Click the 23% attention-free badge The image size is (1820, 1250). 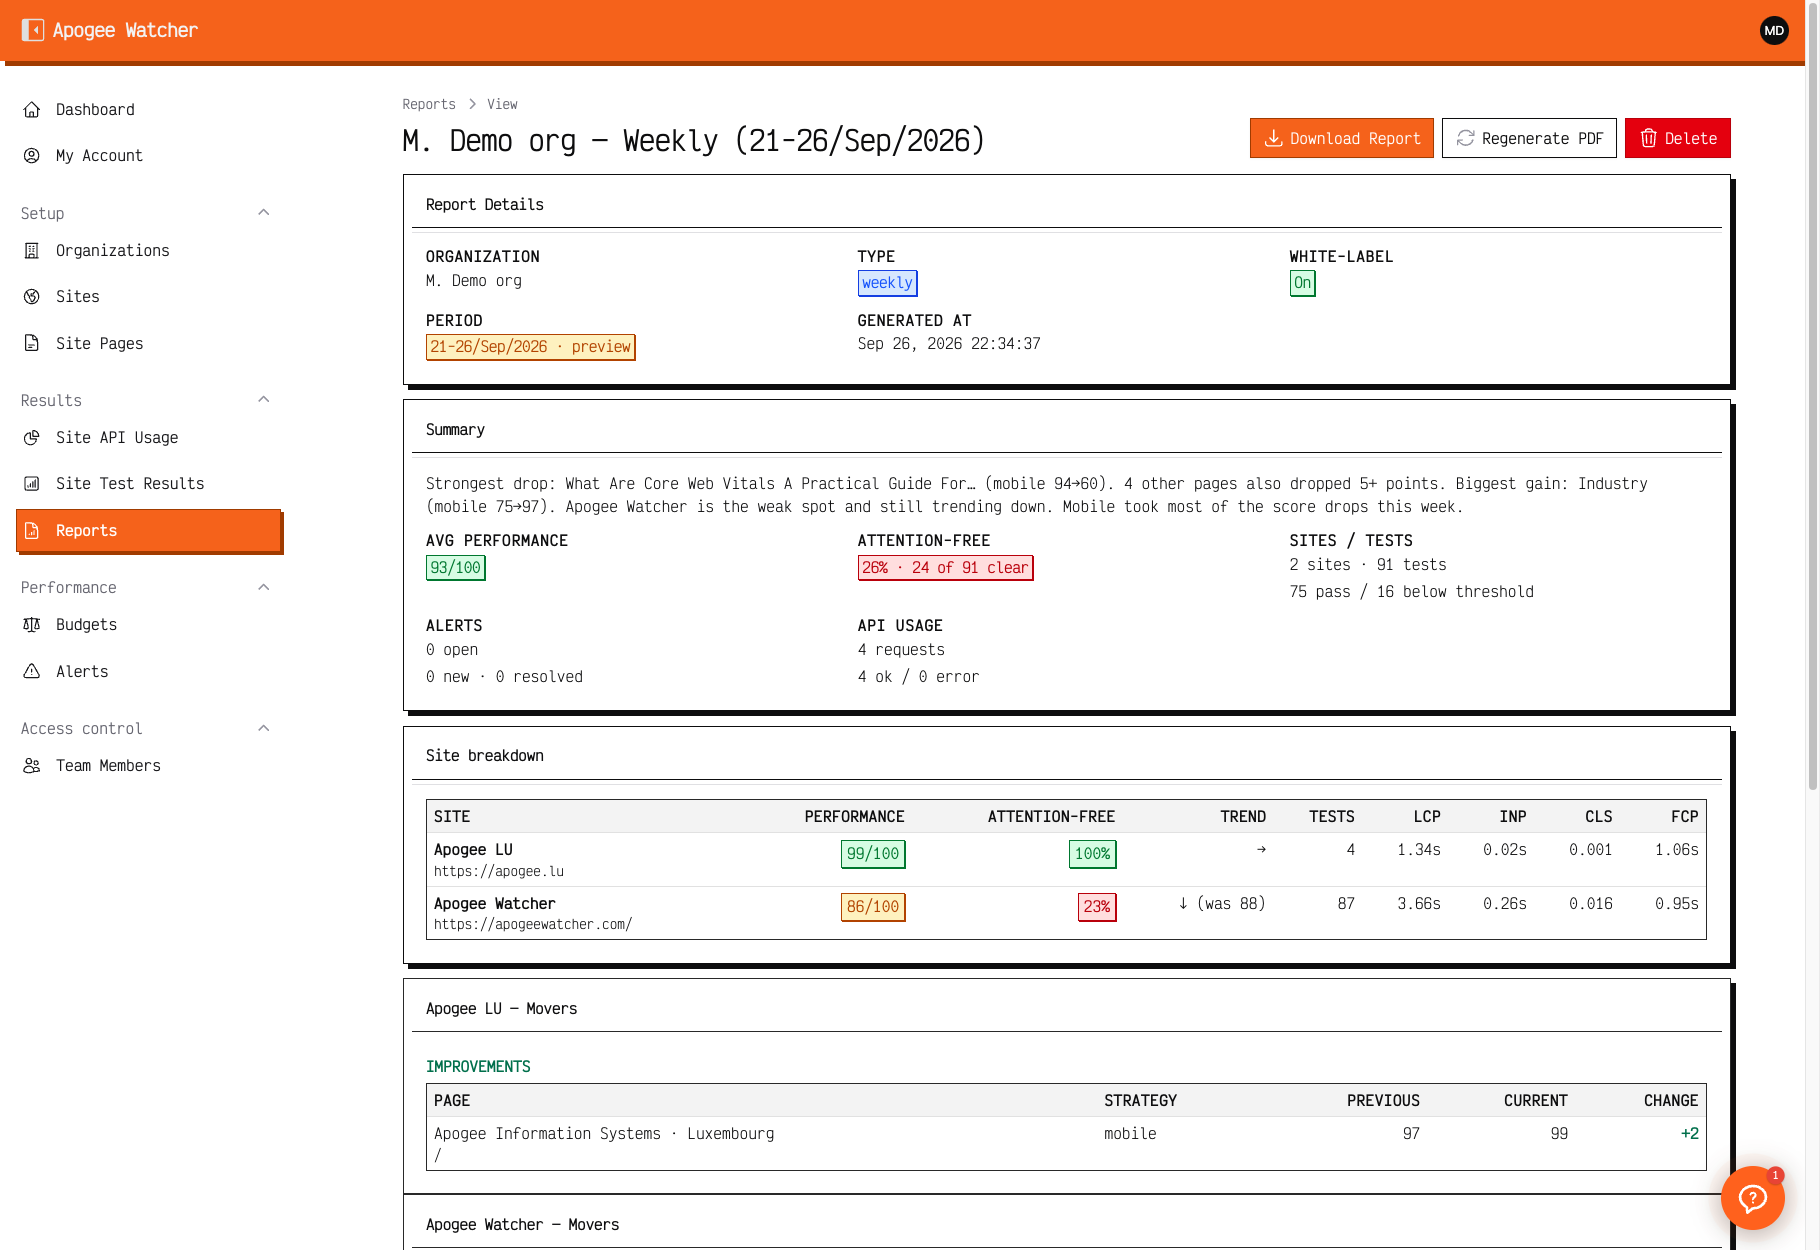1097,907
